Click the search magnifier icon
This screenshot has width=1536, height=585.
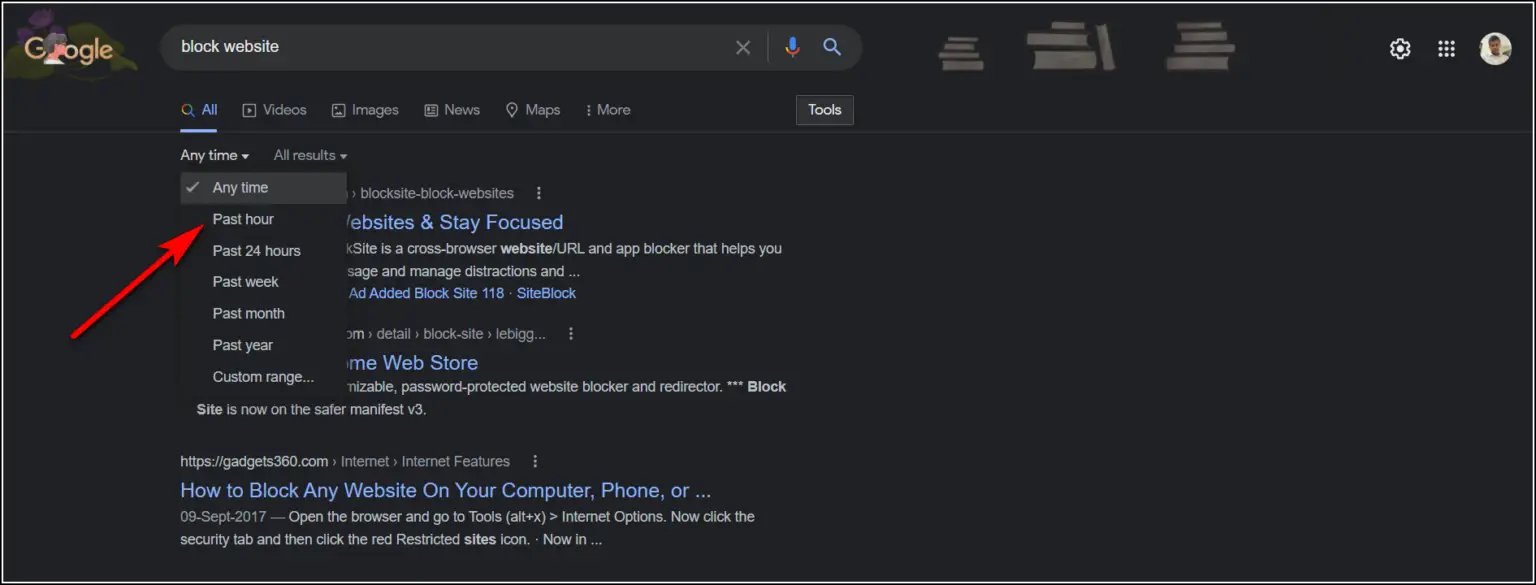[832, 46]
